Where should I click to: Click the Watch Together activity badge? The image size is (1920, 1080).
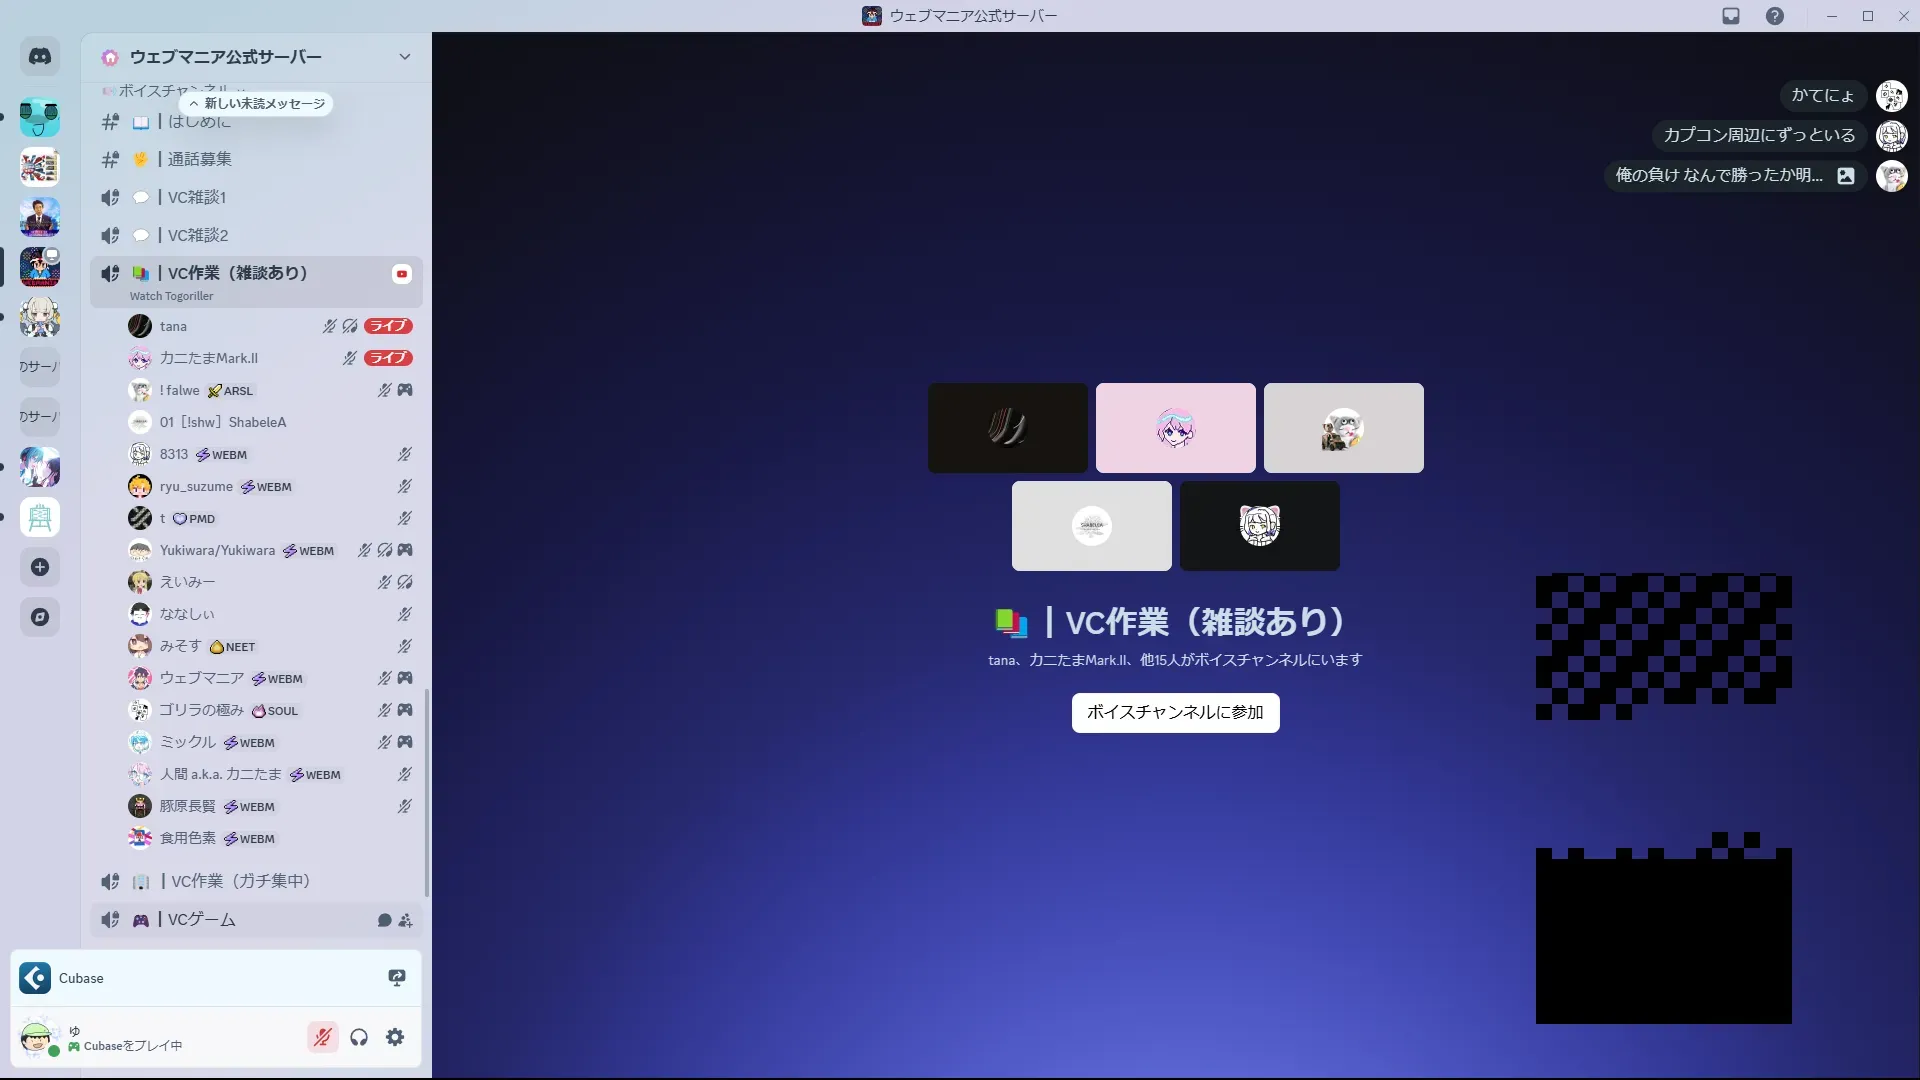[402, 274]
